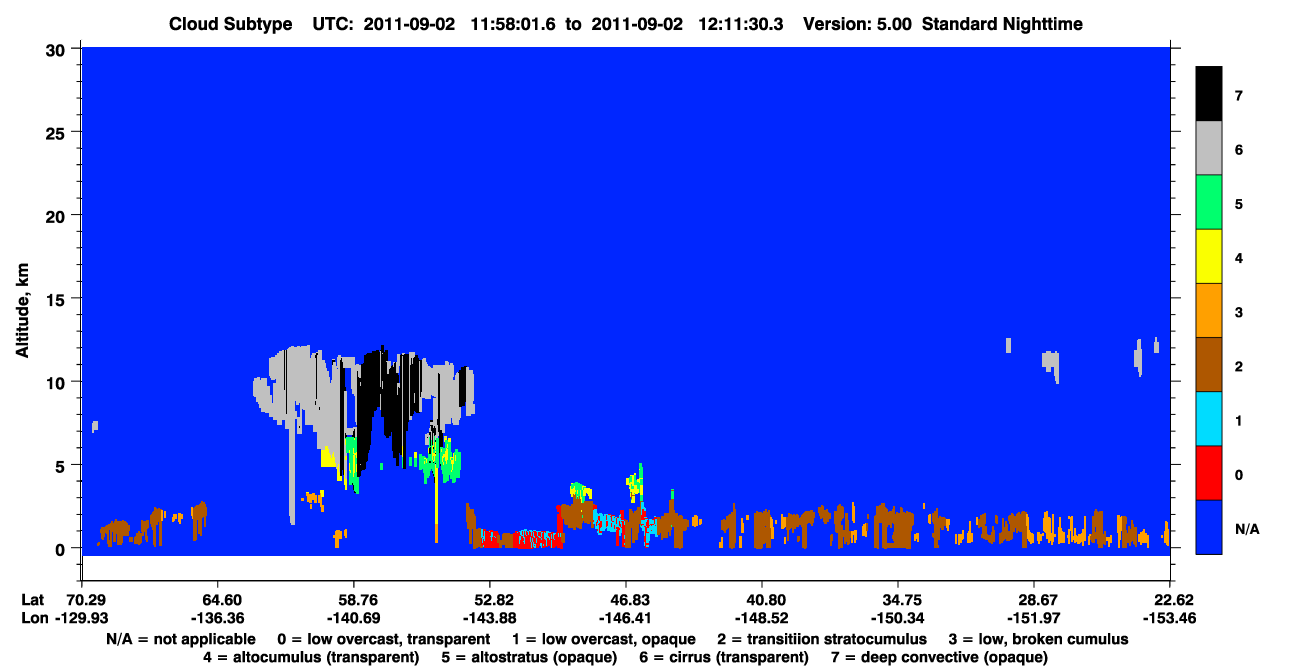
Task: Click the brown stratocumulus swatch labeled 2
Action: coord(1209,365)
